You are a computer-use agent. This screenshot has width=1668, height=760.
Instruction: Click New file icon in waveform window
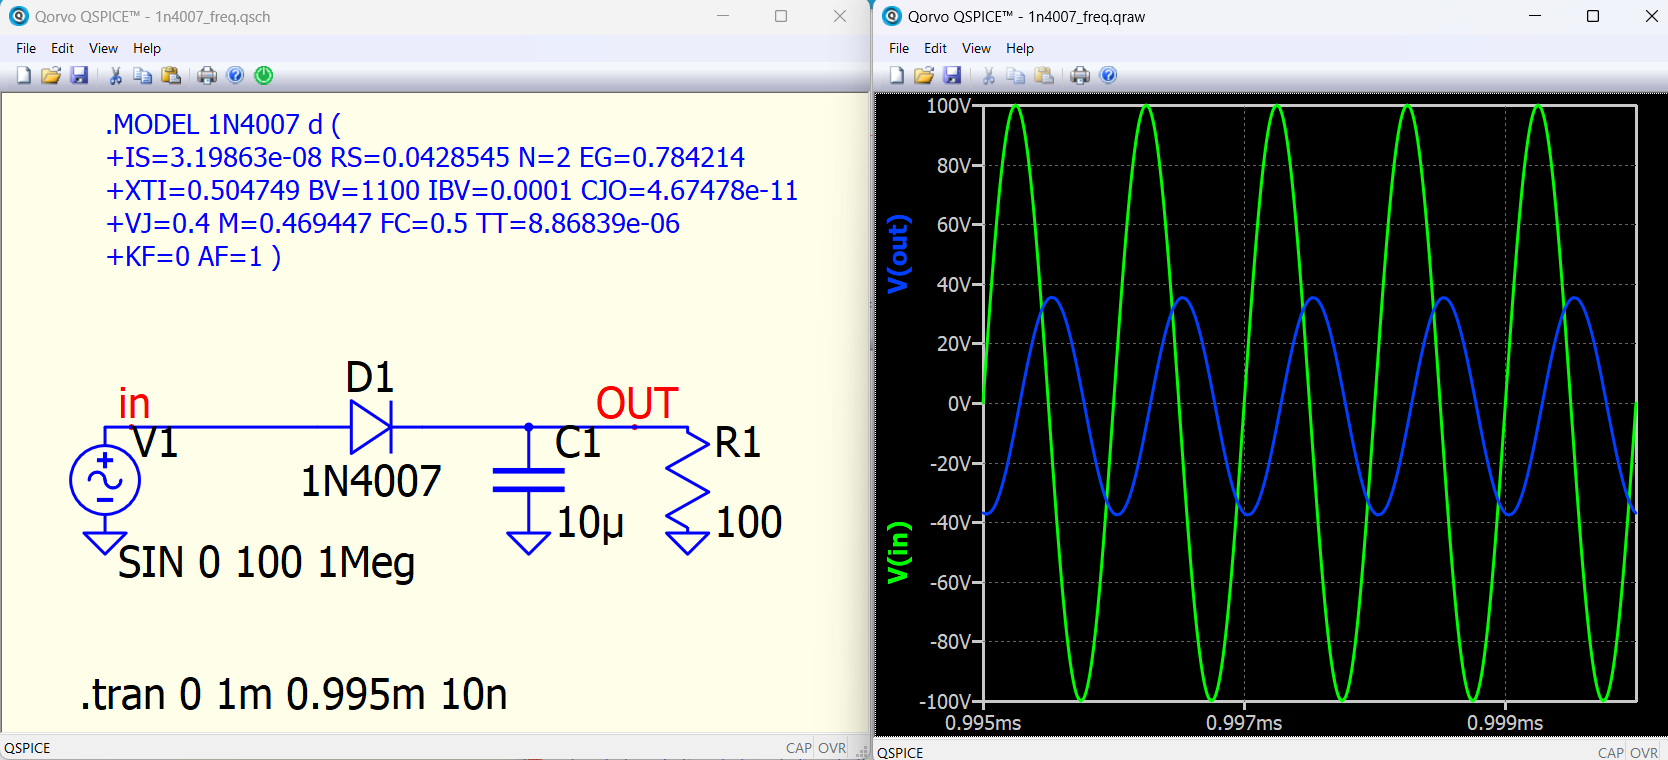[x=896, y=75]
